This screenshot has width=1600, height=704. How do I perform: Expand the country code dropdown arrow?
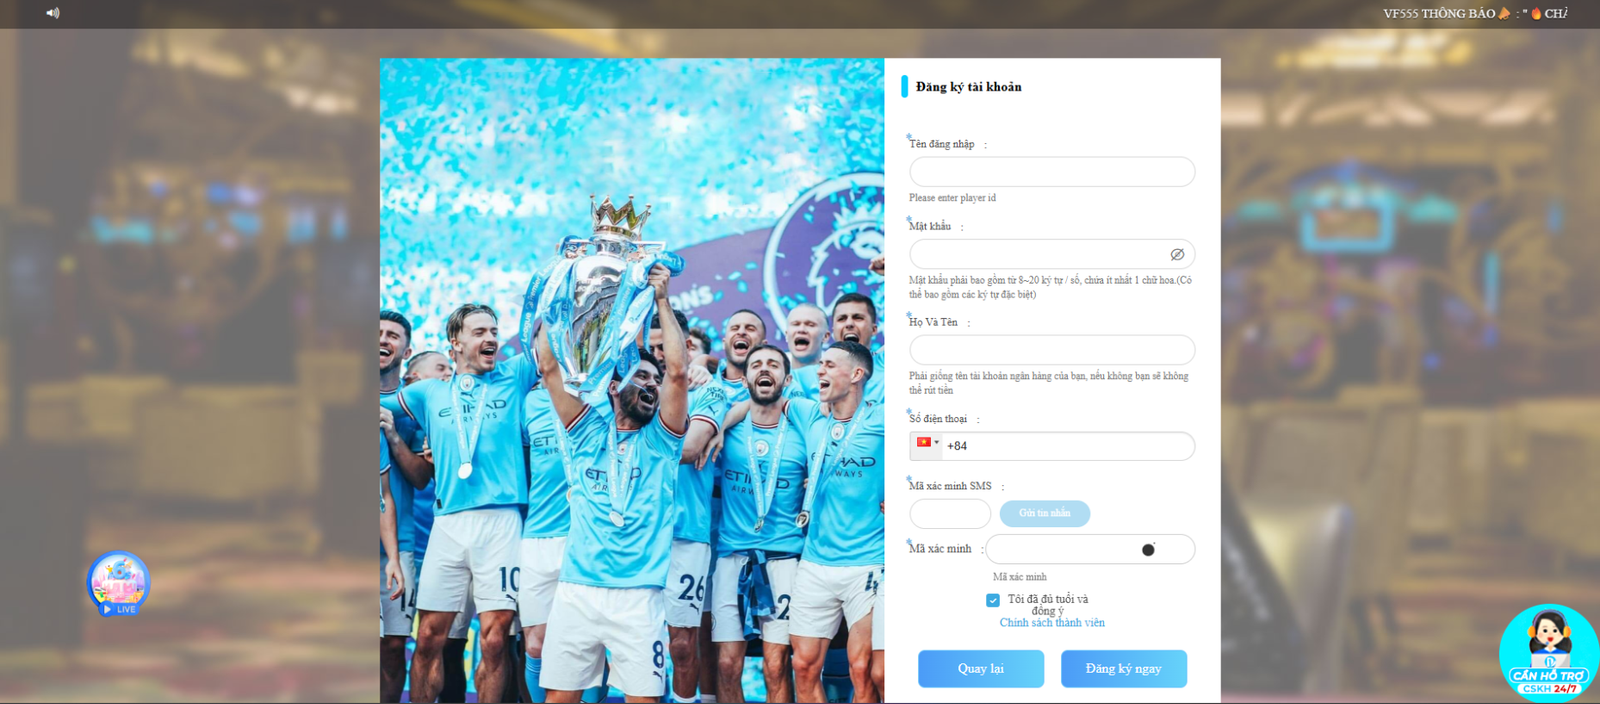click(x=937, y=442)
